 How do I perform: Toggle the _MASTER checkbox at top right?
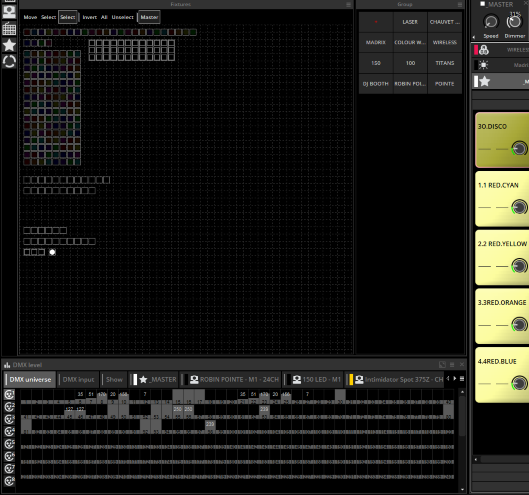click(x=482, y=4)
